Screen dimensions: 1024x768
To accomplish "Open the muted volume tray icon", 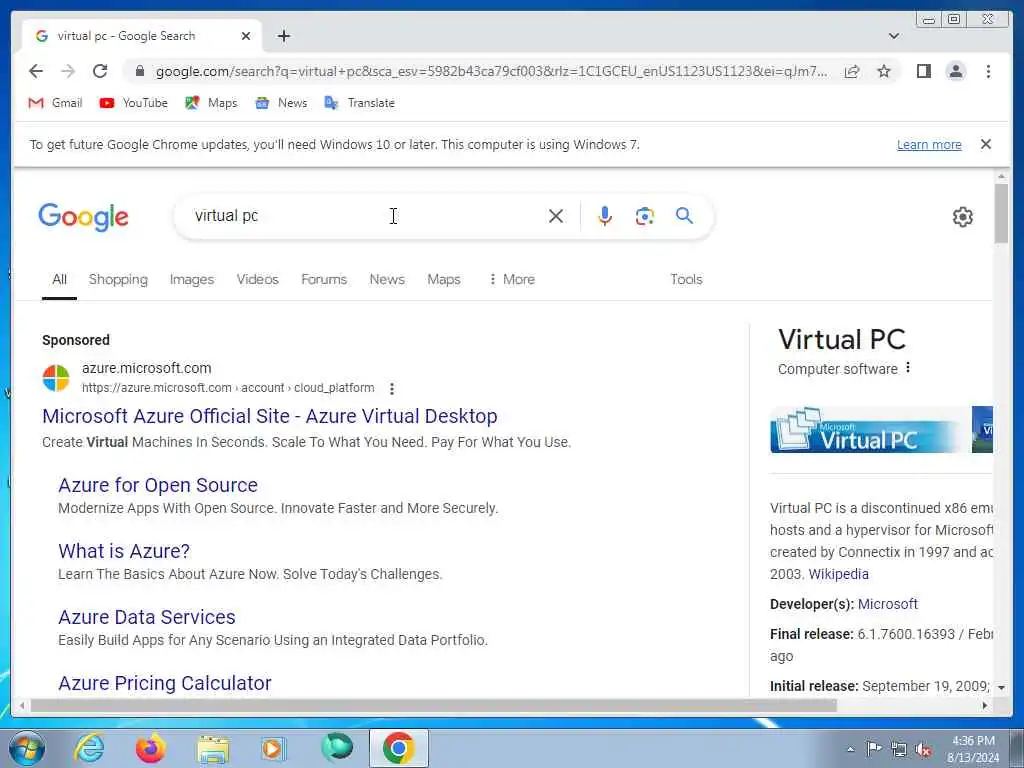I will click(x=923, y=749).
